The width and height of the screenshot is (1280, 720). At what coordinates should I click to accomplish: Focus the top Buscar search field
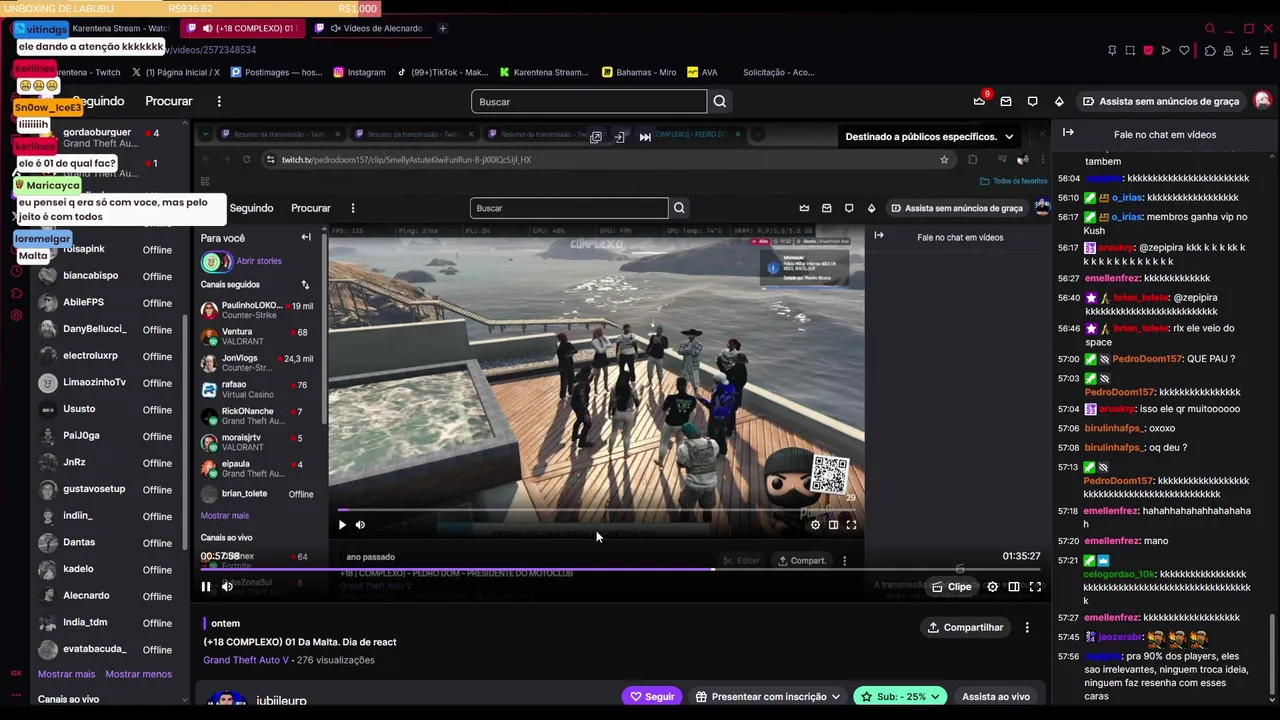[x=589, y=101]
